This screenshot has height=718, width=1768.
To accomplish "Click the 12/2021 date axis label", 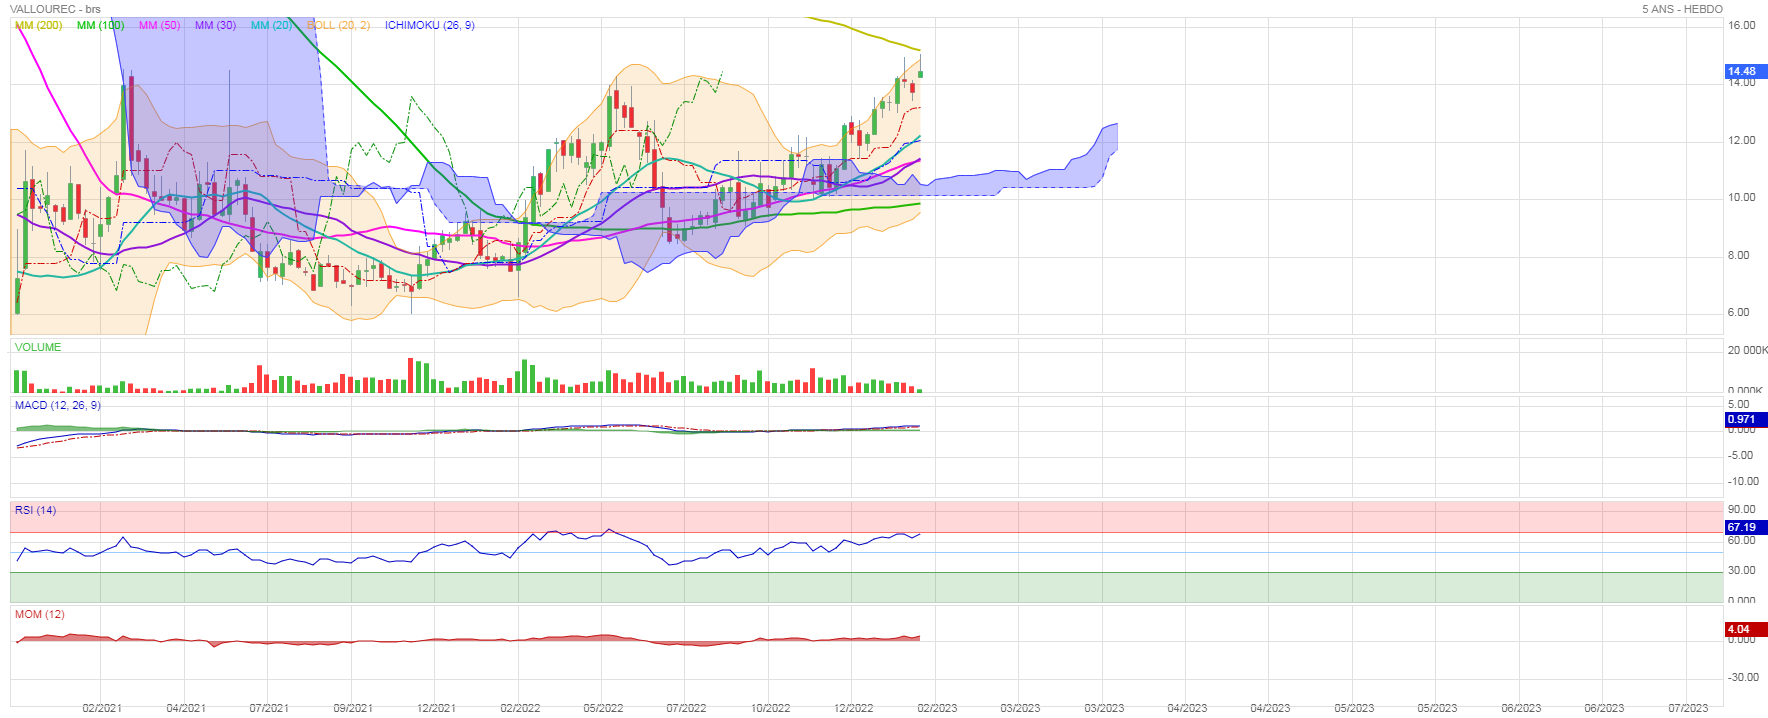I will click(436, 708).
